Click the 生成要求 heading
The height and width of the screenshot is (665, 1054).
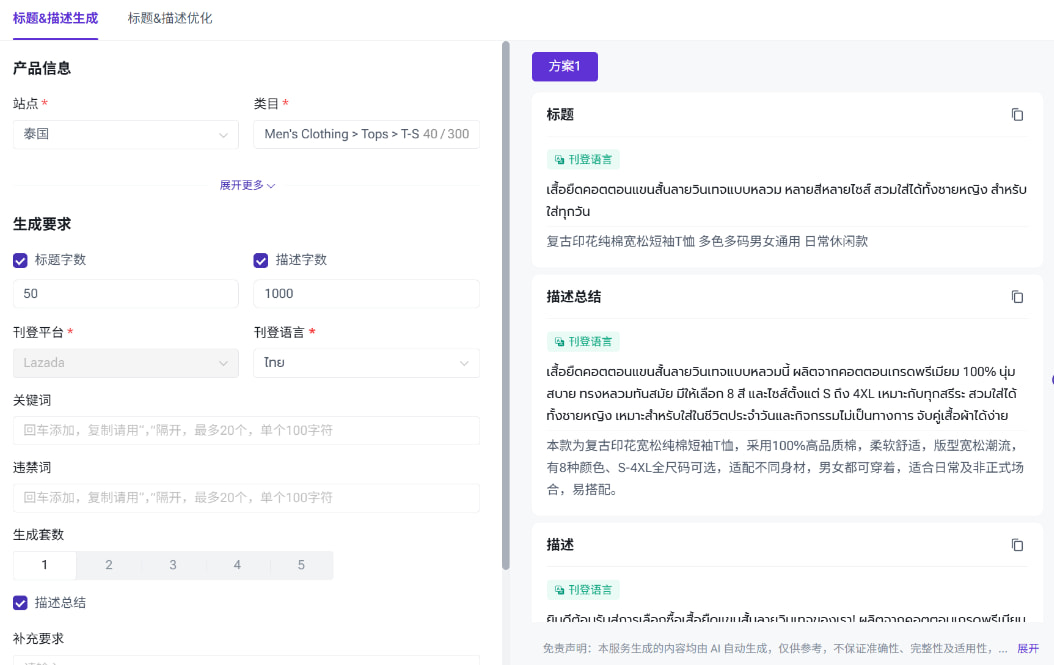(42, 224)
